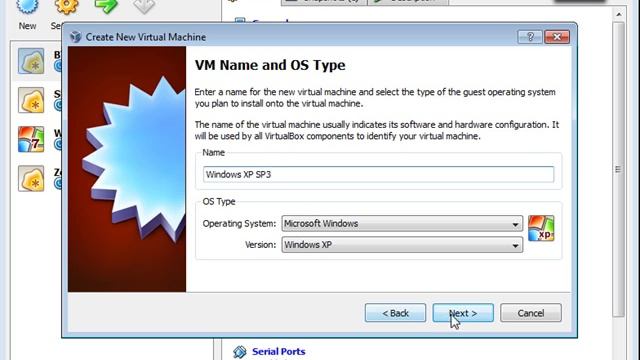Select the fourth yellow VM icon in the list
This screenshot has width=640, height=360.
31,178
